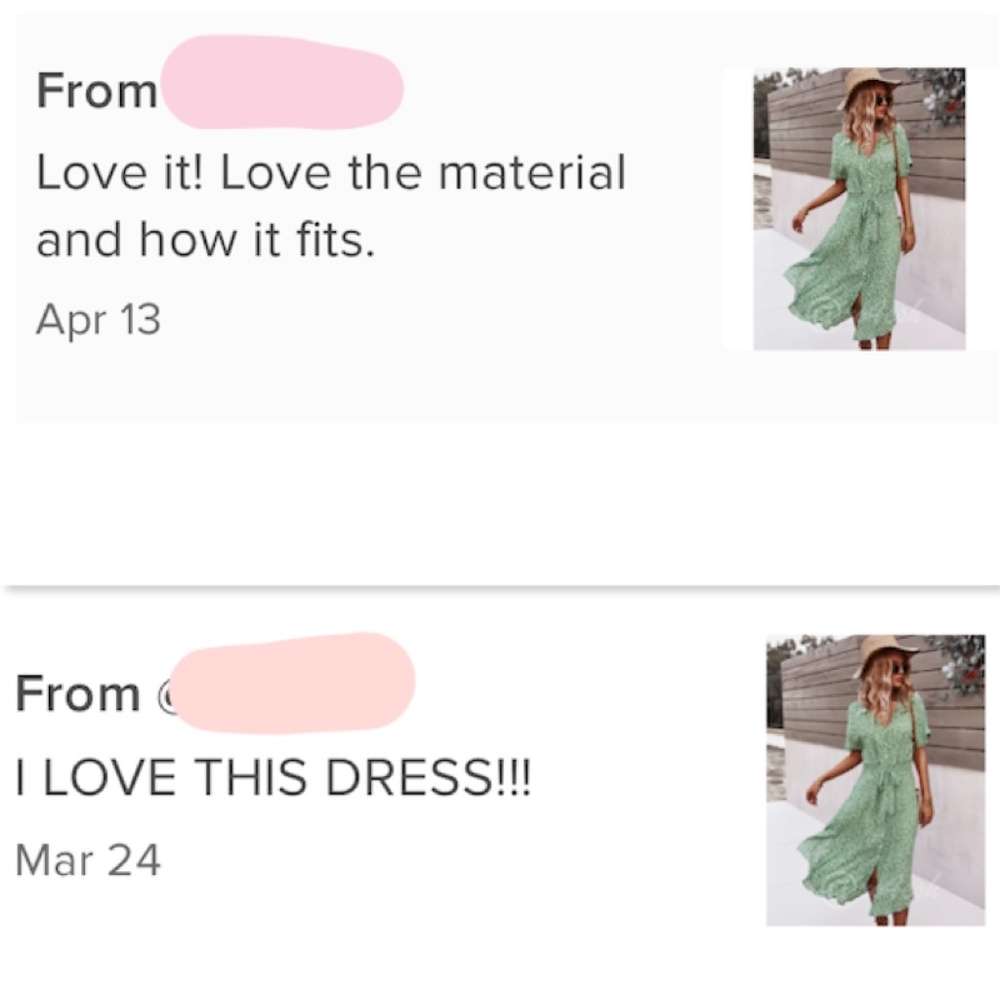Screen dimensions: 1000x1000
Task: Click the divider line between the two reviews
Action: (500, 586)
